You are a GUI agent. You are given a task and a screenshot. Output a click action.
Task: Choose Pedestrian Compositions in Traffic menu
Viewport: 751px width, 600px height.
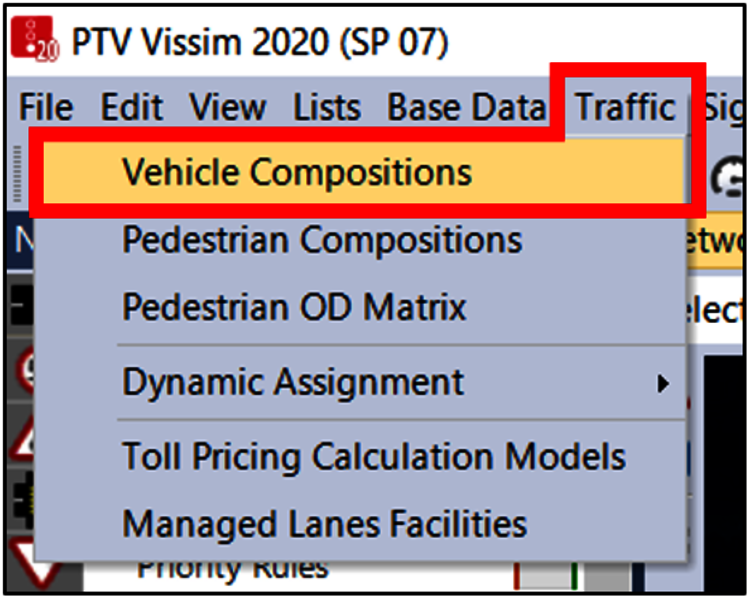click(322, 240)
